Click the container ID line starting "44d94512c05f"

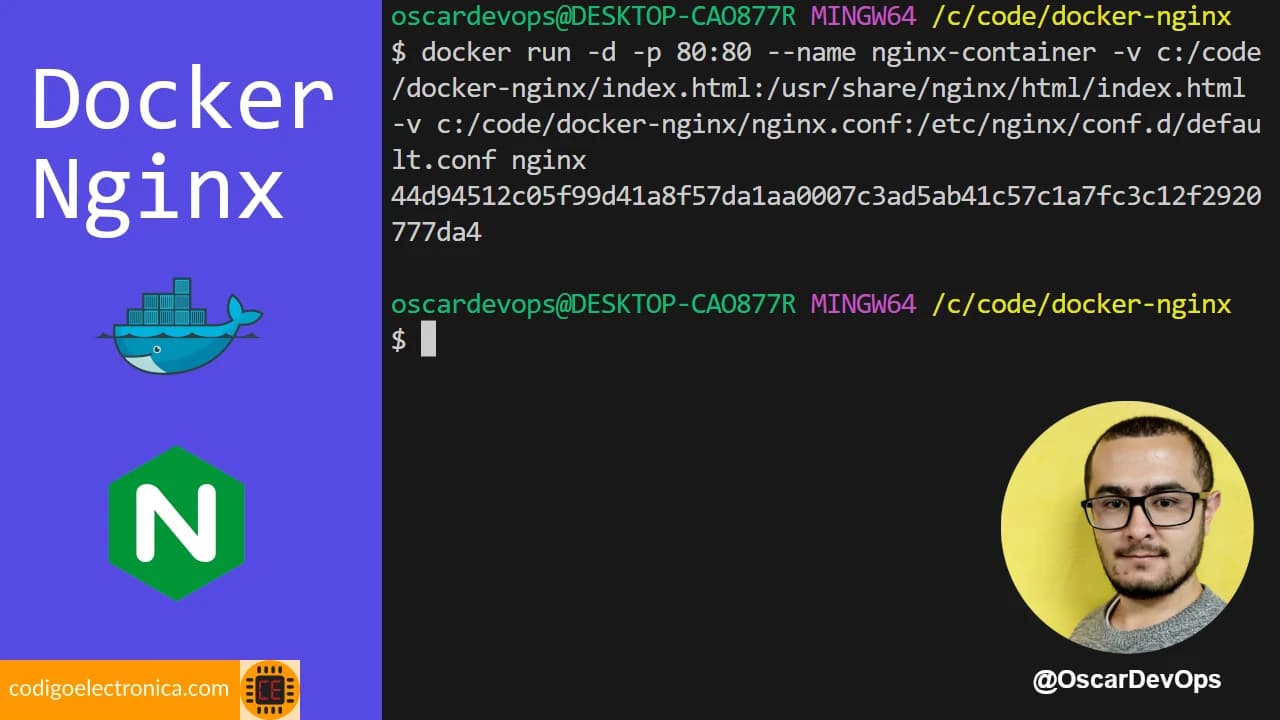826,196
